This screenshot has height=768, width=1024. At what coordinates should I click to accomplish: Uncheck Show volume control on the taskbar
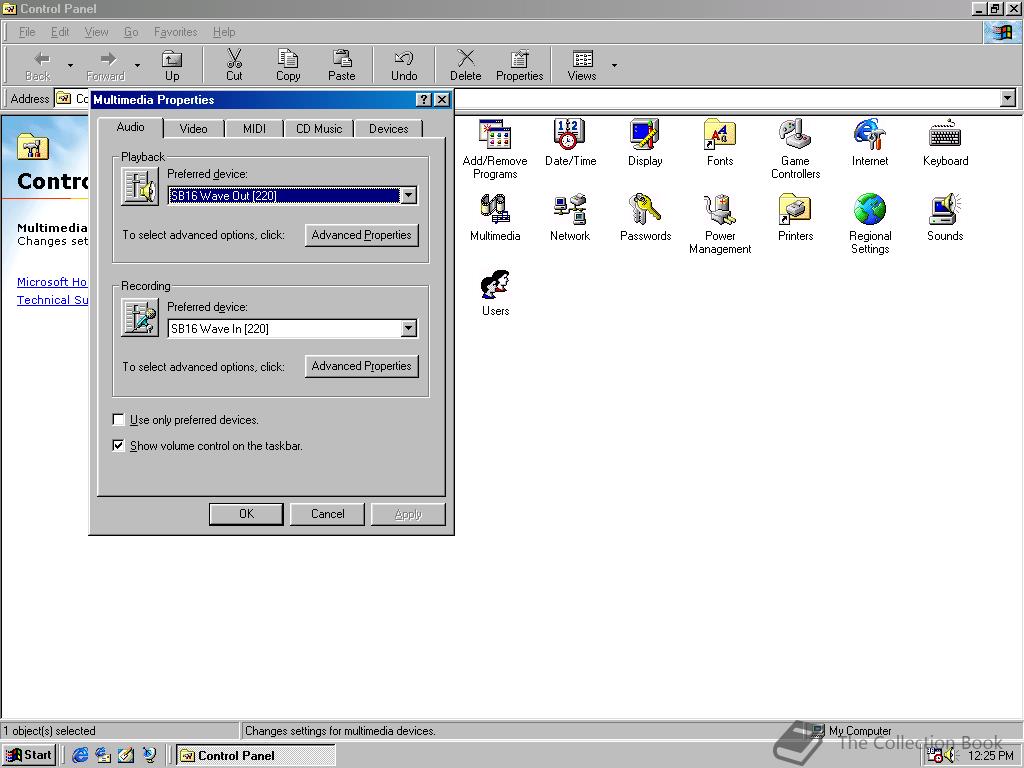(x=118, y=445)
